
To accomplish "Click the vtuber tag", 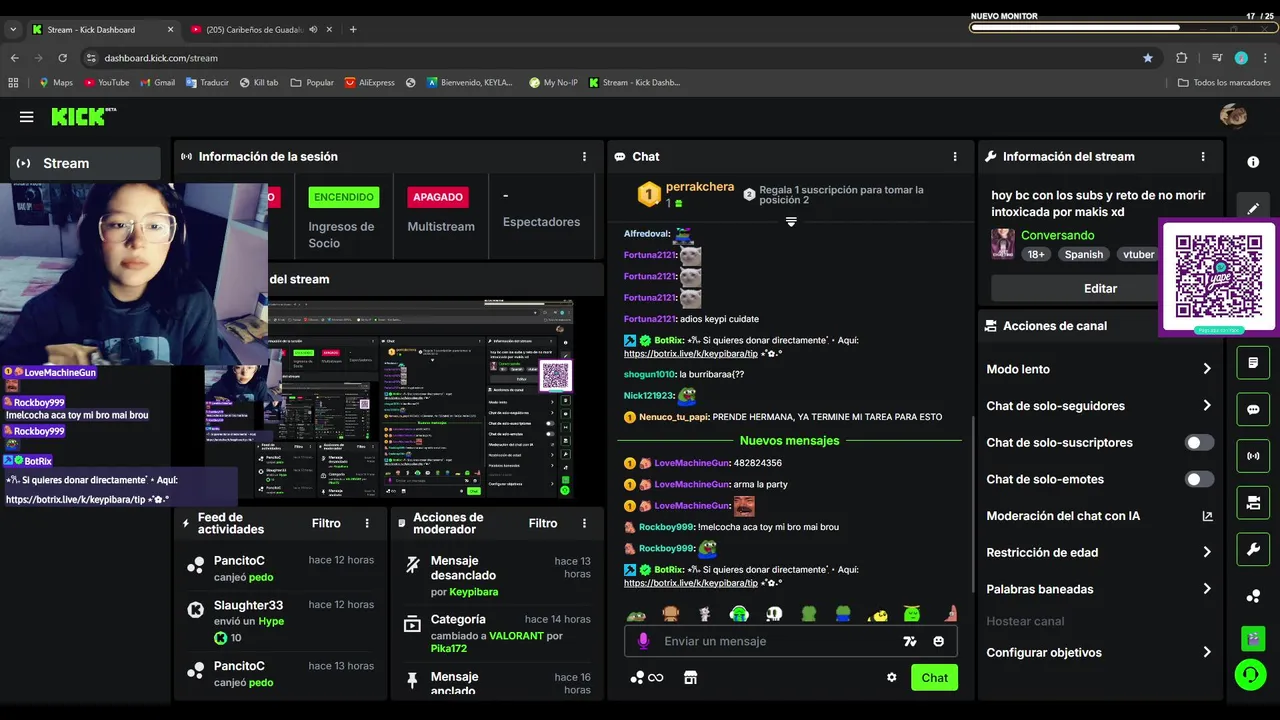I will pyautogui.click(x=1138, y=254).
